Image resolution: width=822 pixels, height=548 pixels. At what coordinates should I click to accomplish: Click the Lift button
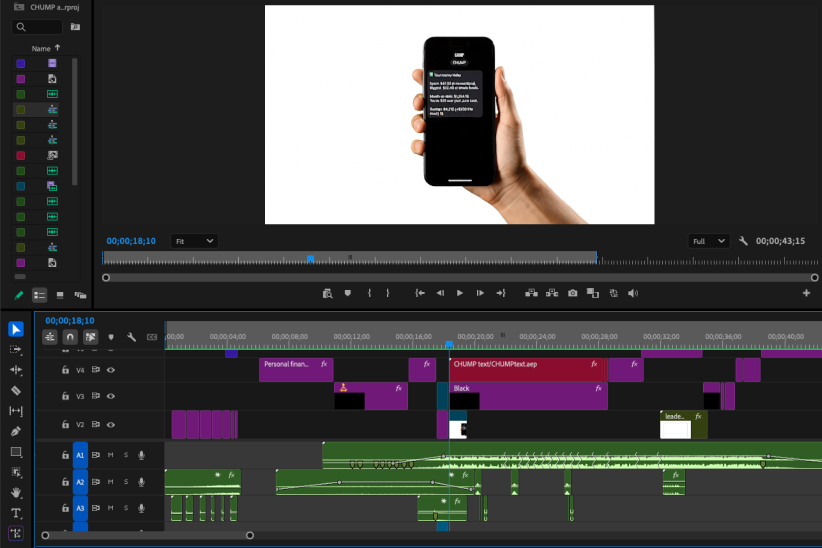pos(532,293)
